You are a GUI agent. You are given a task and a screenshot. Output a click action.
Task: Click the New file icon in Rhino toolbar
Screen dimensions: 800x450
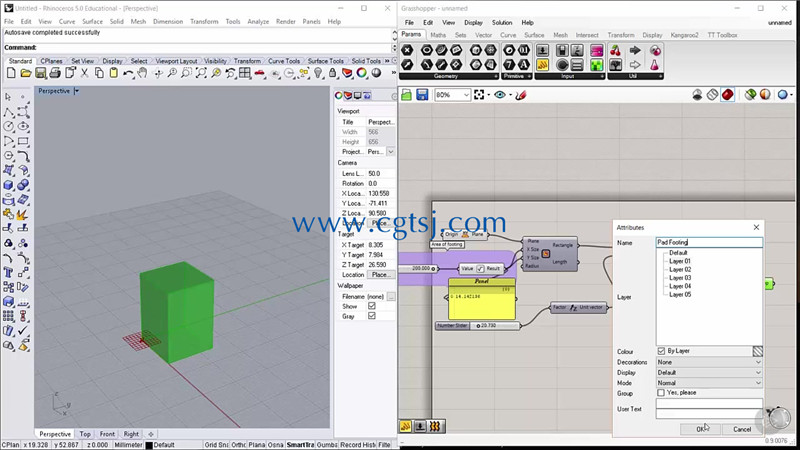(x=11, y=73)
